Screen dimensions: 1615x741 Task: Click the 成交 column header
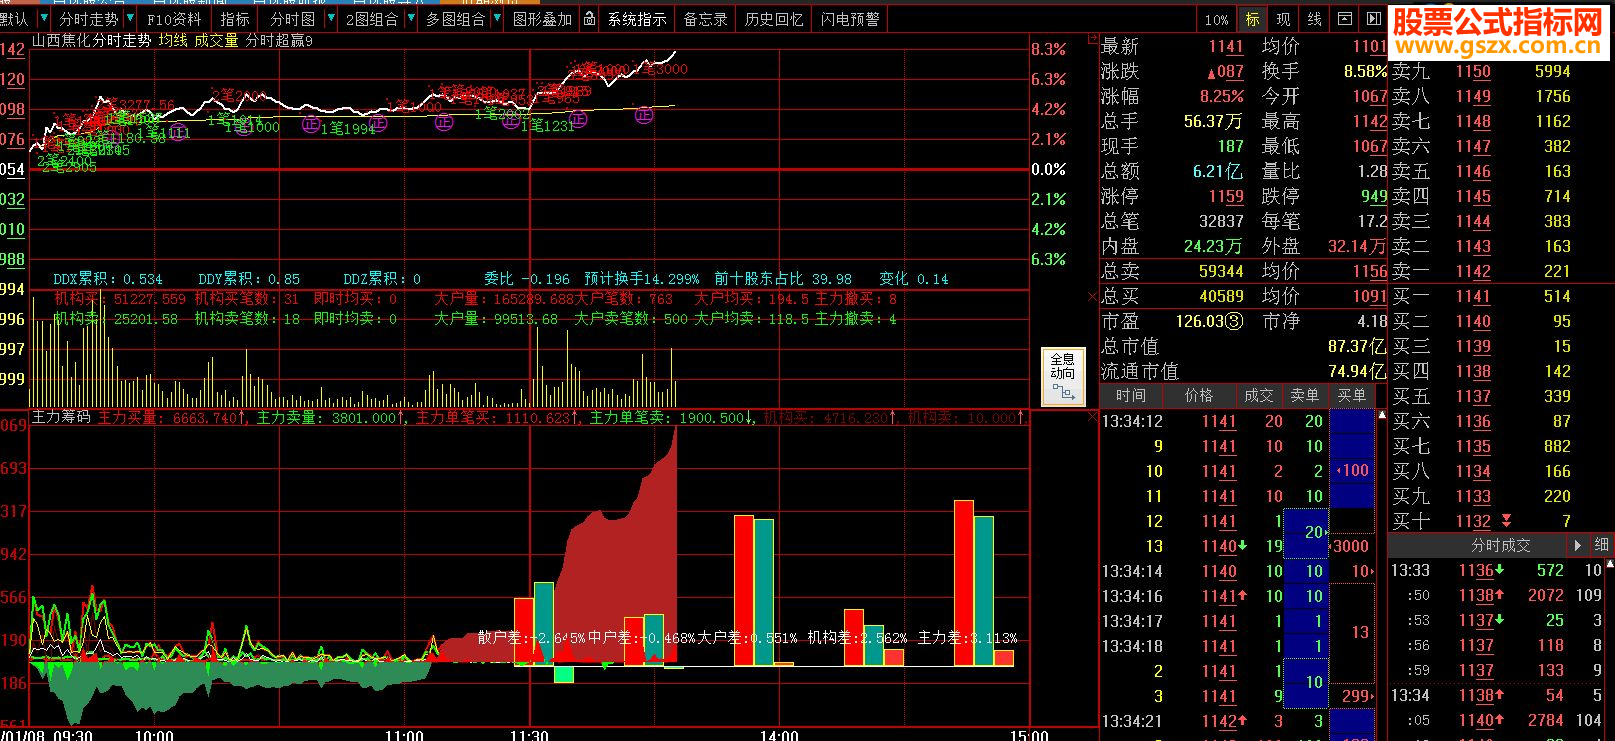(x=1259, y=396)
